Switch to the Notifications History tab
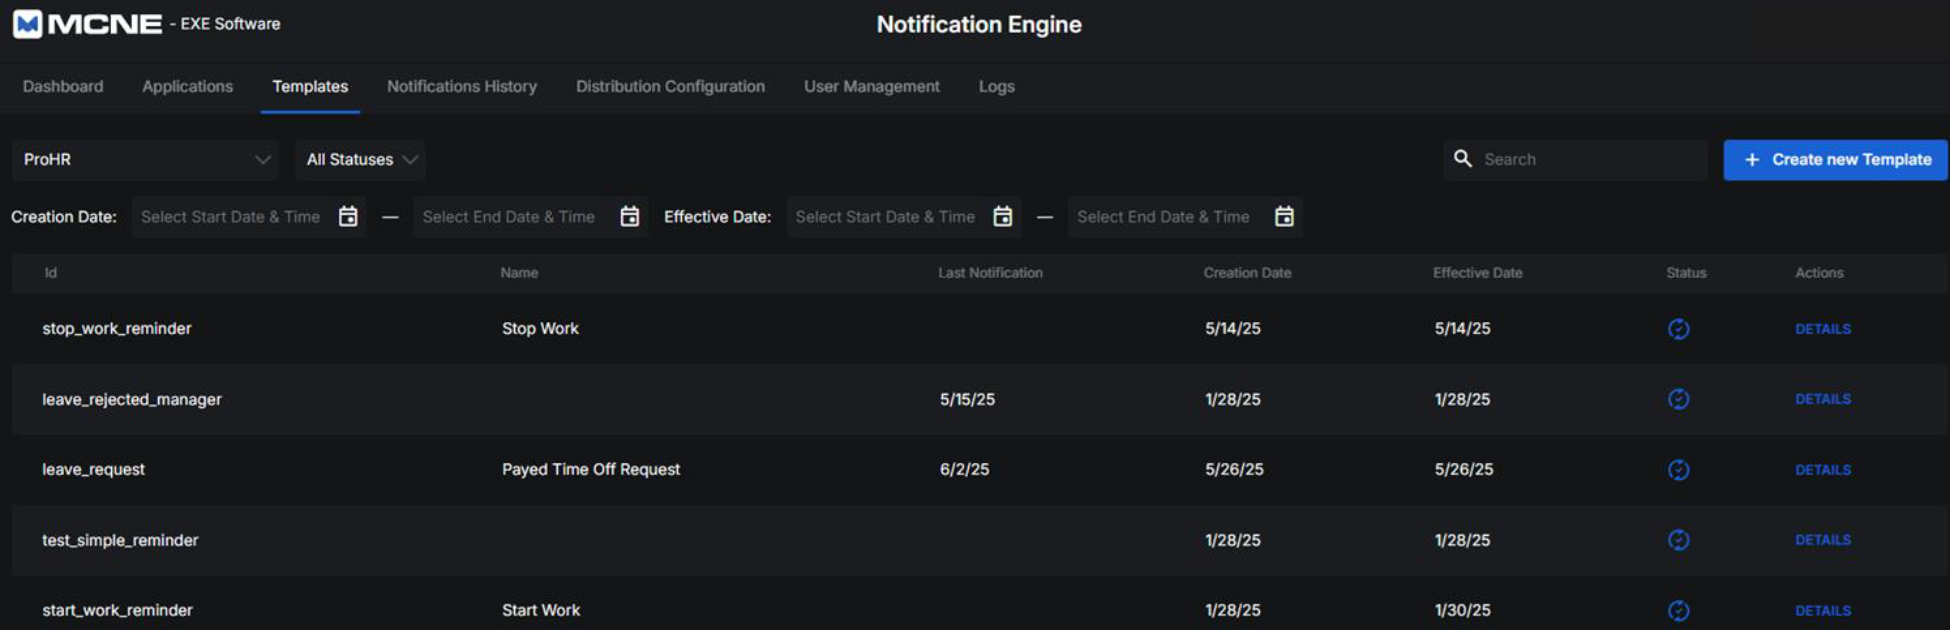 pyautogui.click(x=462, y=87)
